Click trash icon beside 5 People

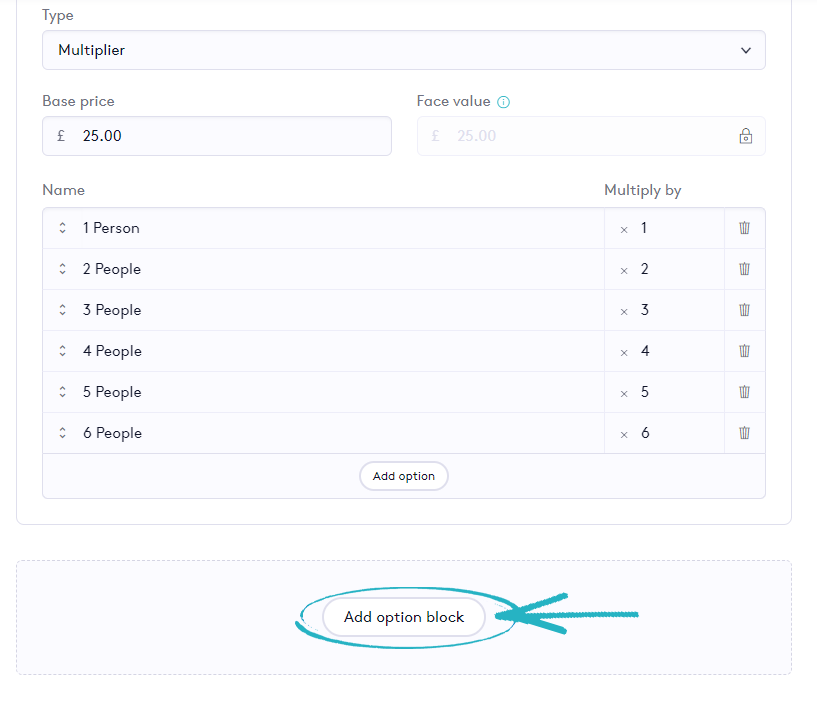click(744, 392)
